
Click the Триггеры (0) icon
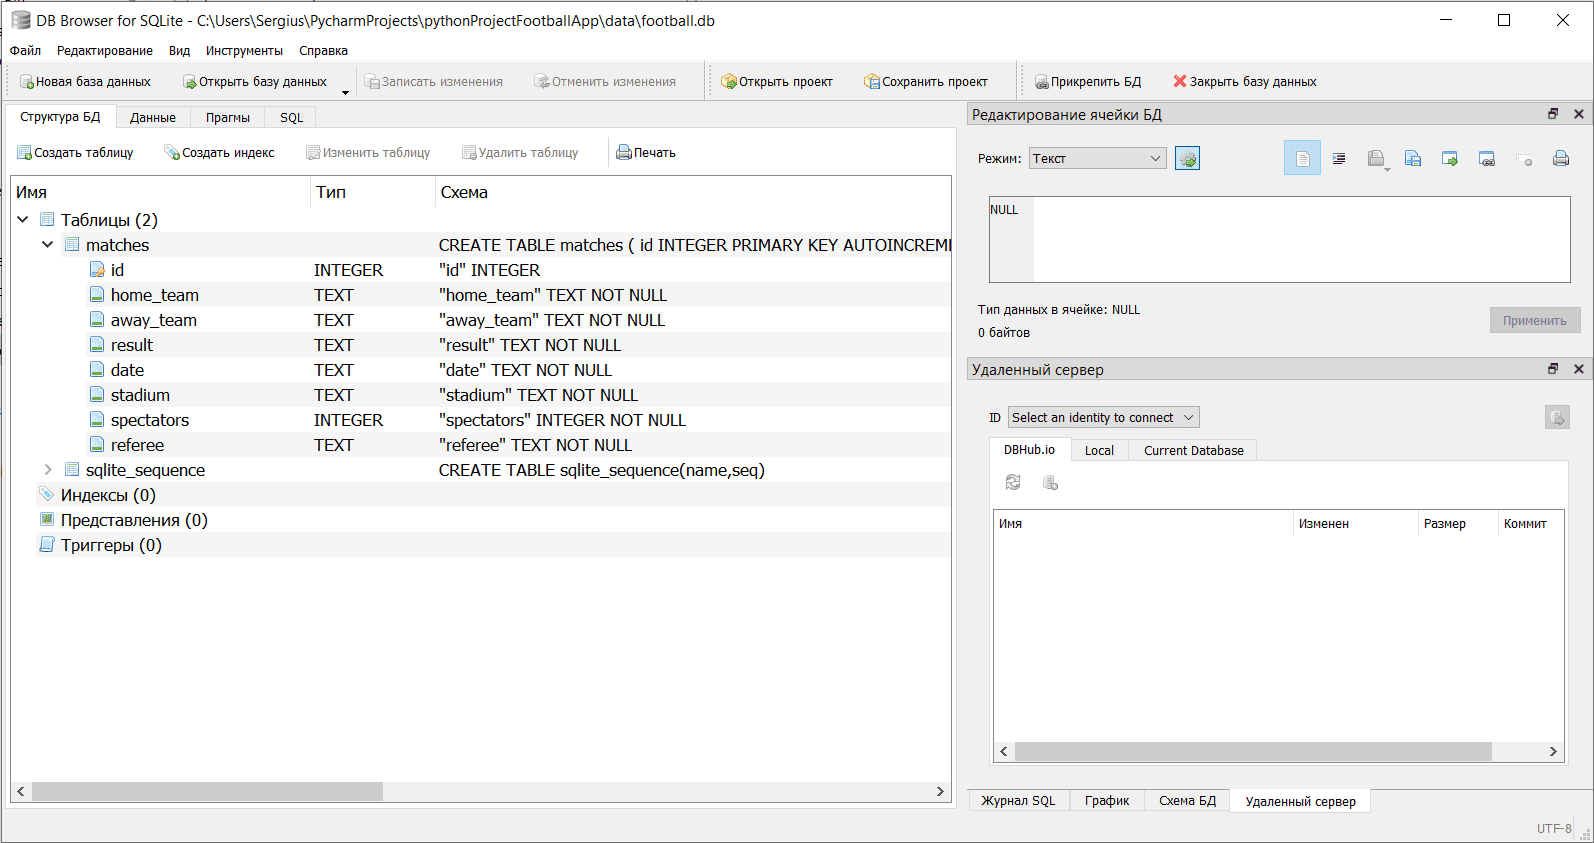click(47, 545)
